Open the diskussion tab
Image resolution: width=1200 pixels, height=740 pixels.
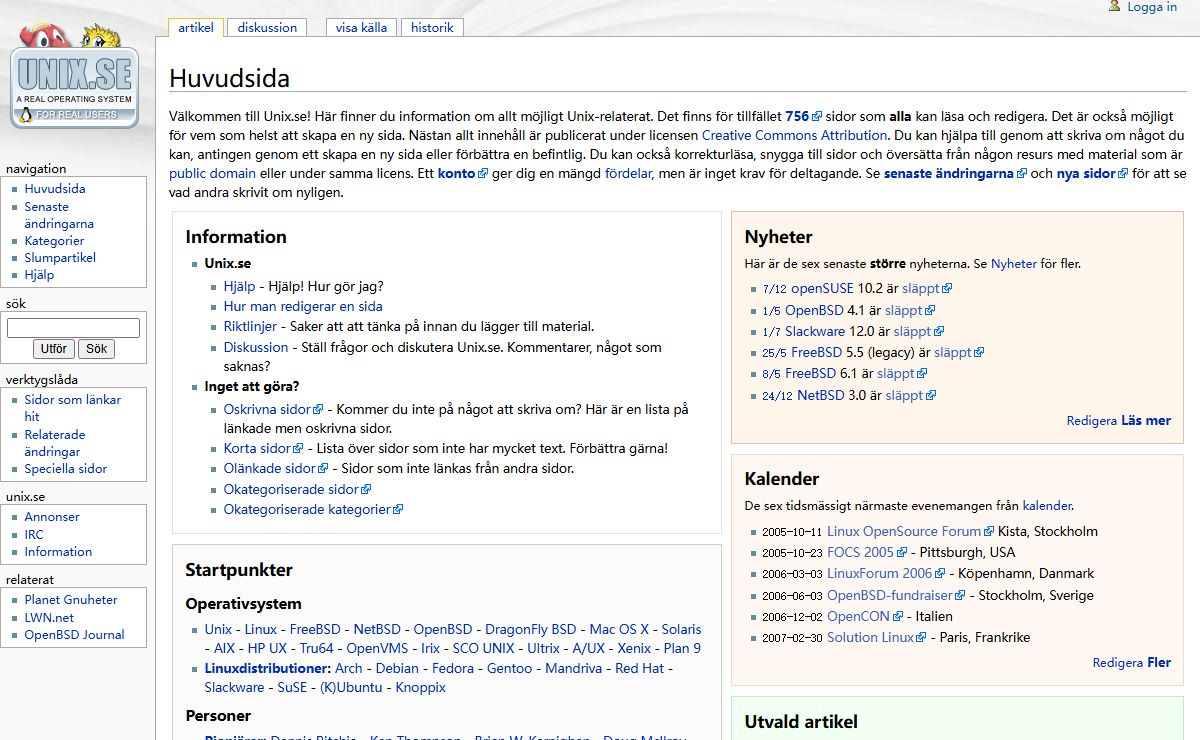pos(267,28)
